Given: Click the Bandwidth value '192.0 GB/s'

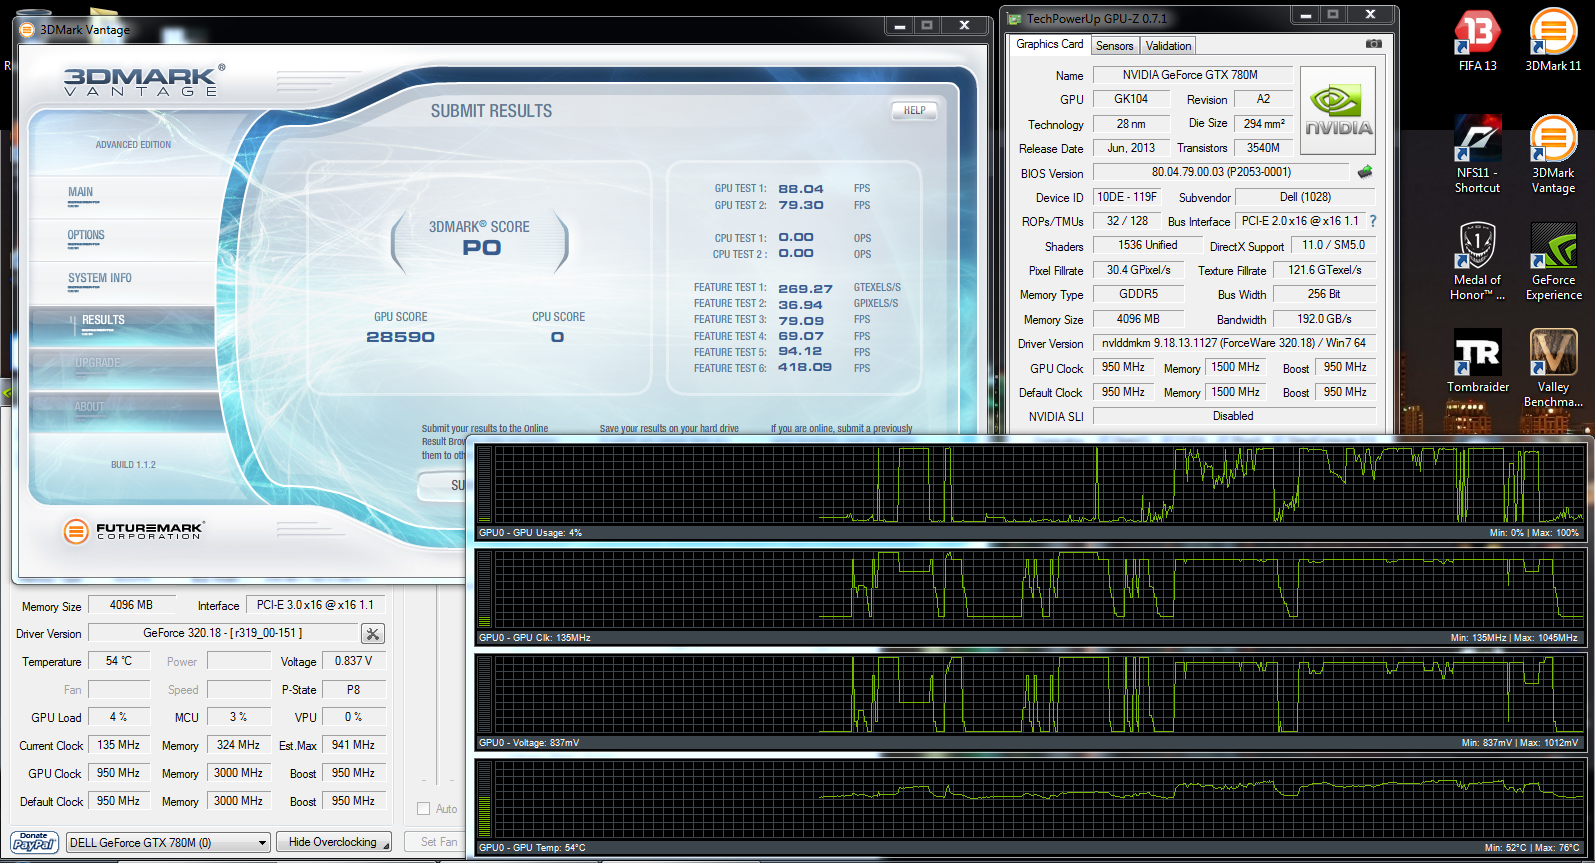Looking at the screenshot, I should [x=1324, y=319].
